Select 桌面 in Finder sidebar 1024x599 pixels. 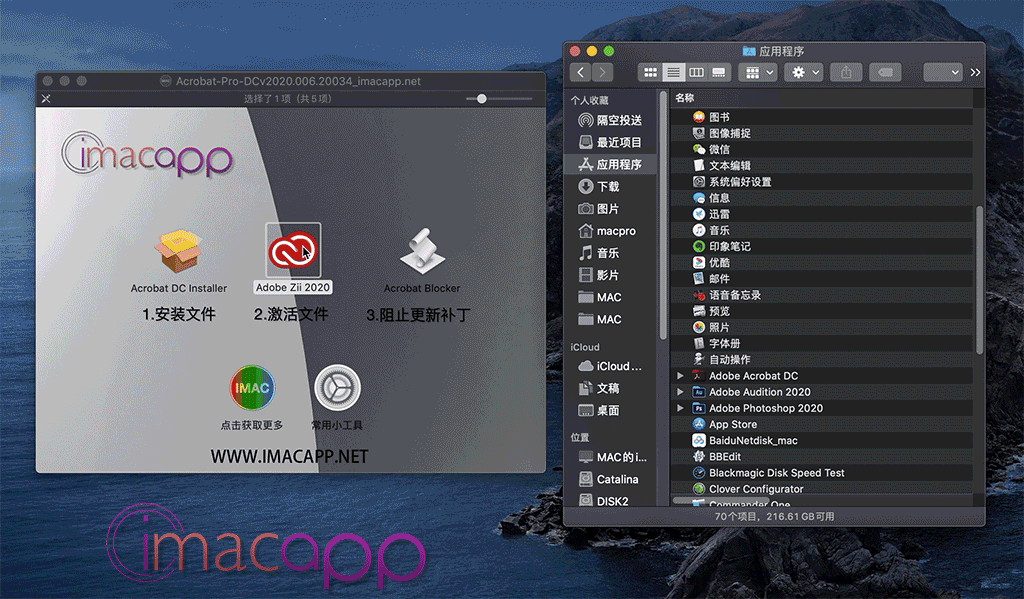[x=611, y=411]
